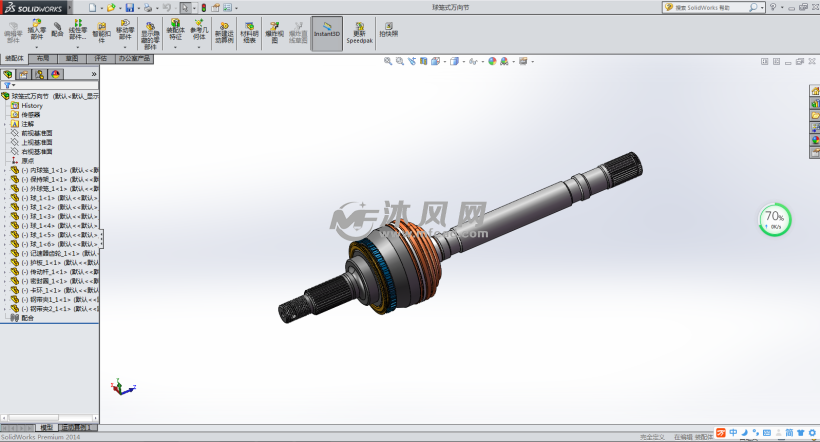Click the New document icon
The height and width of the screenshot is (442, 820).
click(93, 8)
